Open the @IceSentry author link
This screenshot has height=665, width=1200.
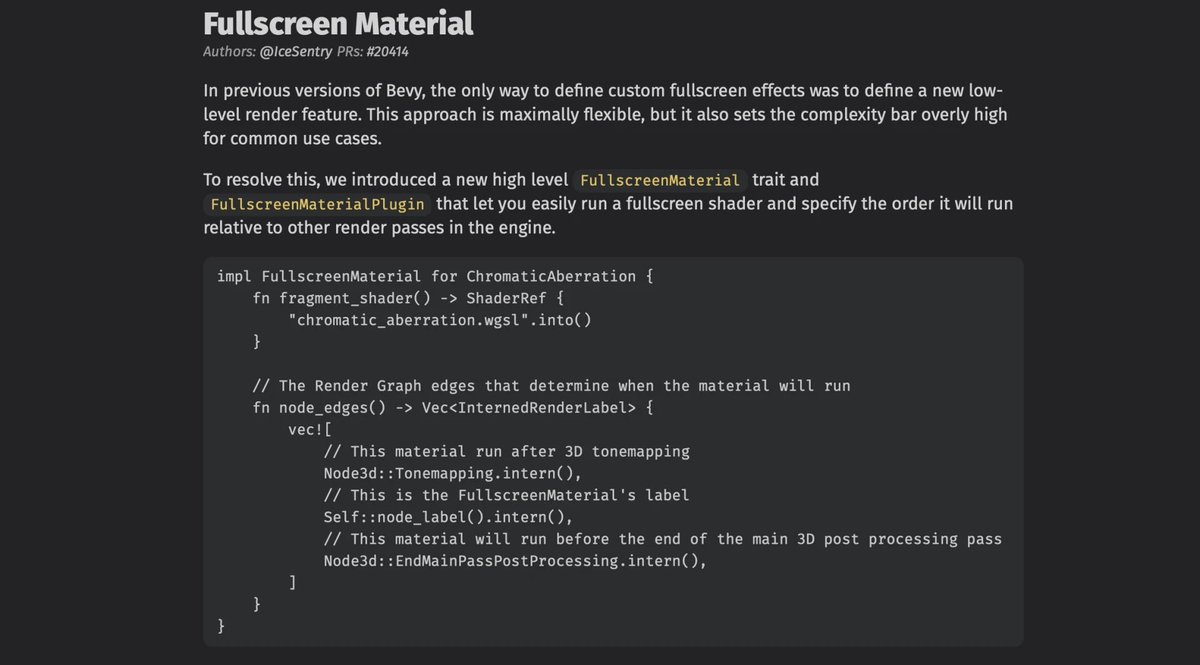coord(296,51)
